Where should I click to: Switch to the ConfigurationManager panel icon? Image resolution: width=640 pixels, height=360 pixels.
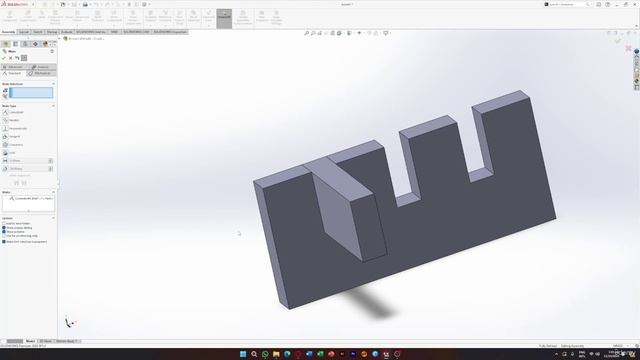(x=25, y=44)
